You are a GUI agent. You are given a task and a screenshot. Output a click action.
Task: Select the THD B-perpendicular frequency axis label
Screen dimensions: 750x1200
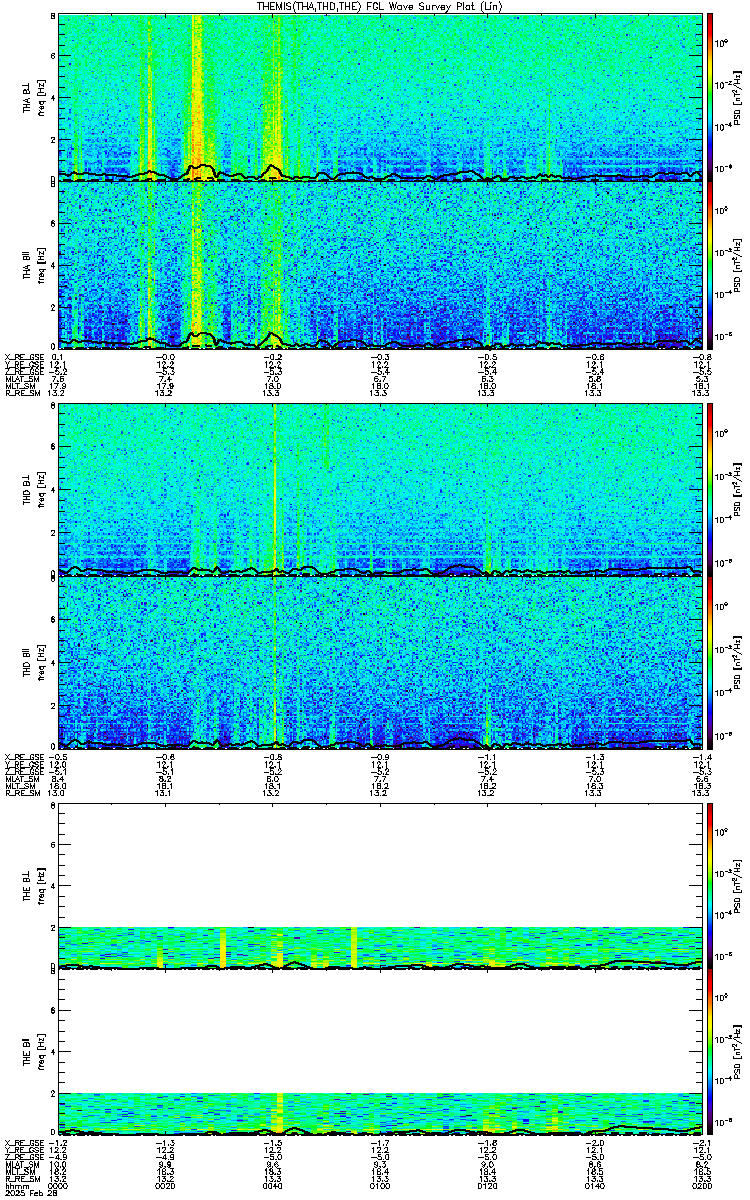point(32,489)
